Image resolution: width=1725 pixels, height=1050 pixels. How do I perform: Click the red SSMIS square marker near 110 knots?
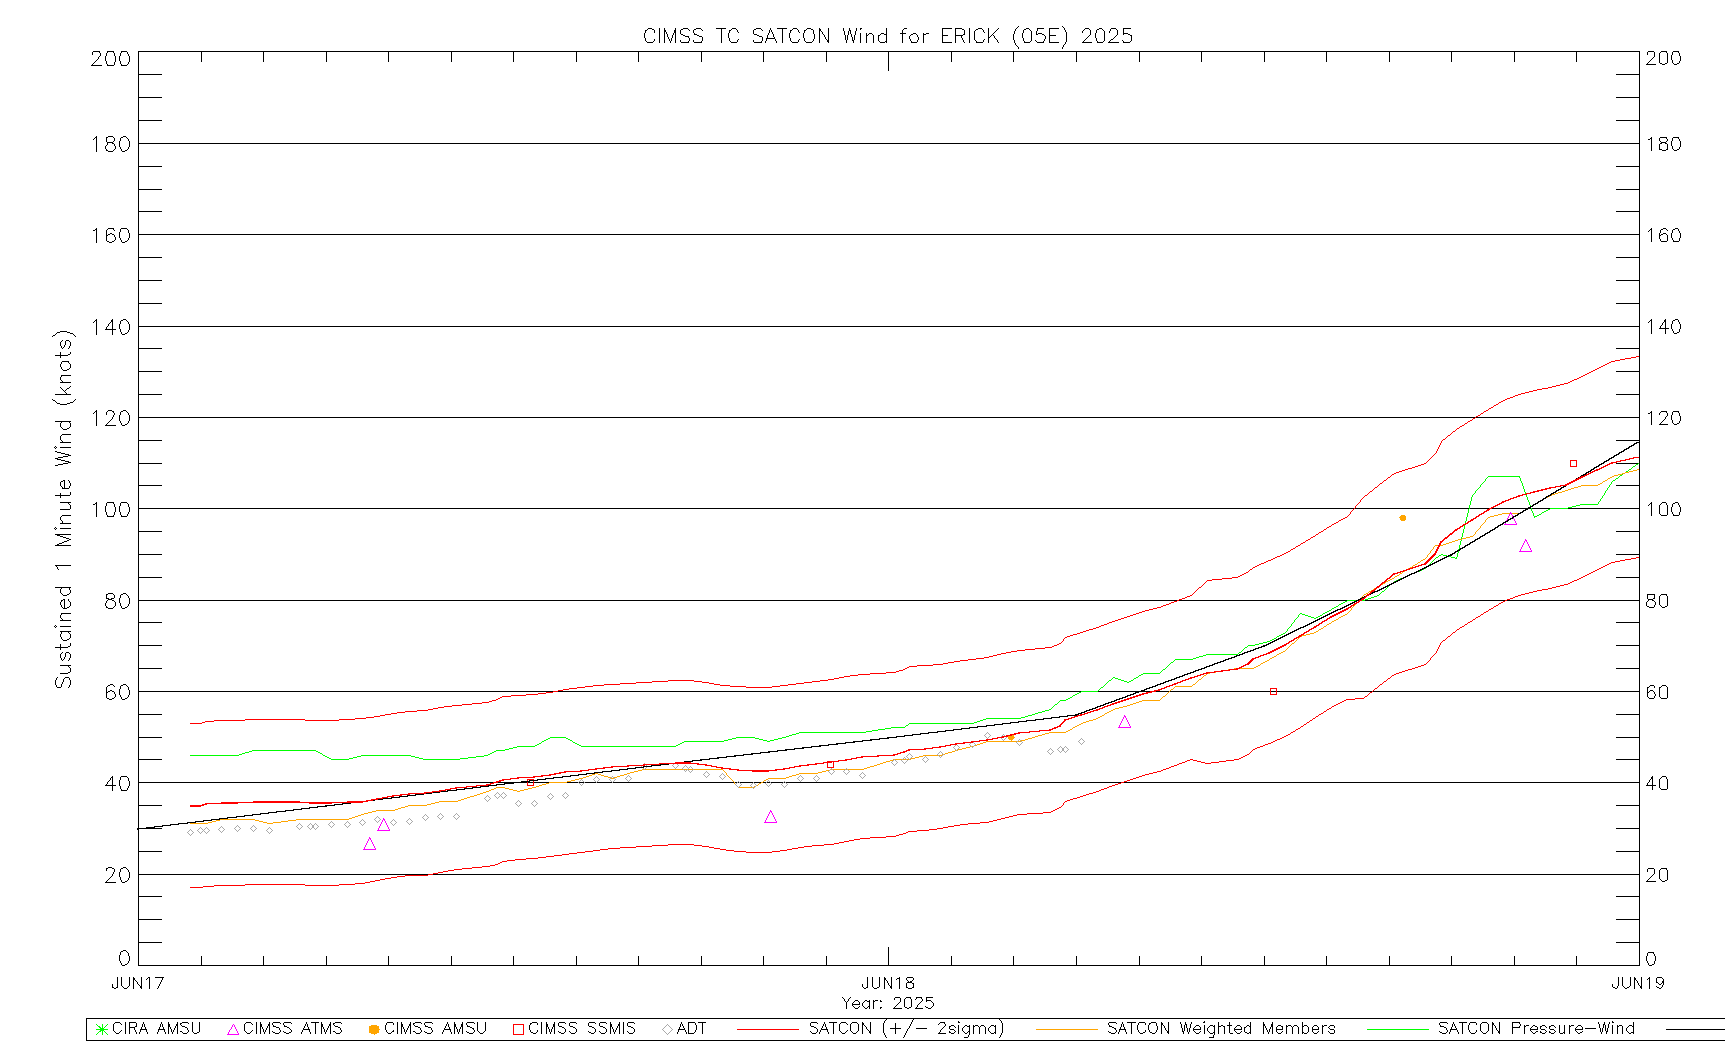pos(1573,464)
